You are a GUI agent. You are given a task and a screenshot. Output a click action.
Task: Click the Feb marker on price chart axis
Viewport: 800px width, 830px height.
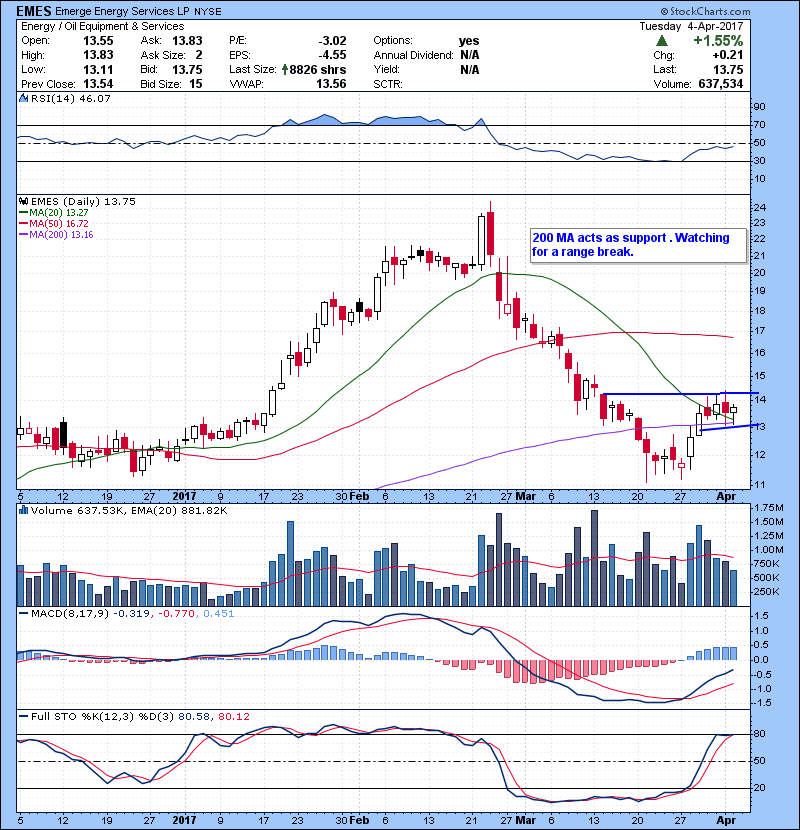pos(359,497)
